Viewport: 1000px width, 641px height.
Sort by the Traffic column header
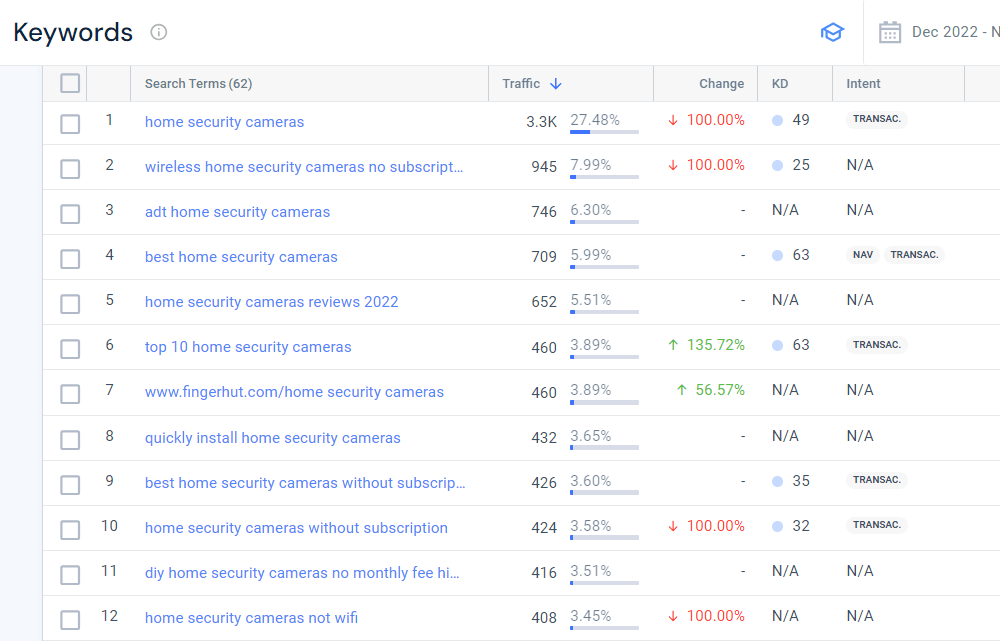(521, 84)
